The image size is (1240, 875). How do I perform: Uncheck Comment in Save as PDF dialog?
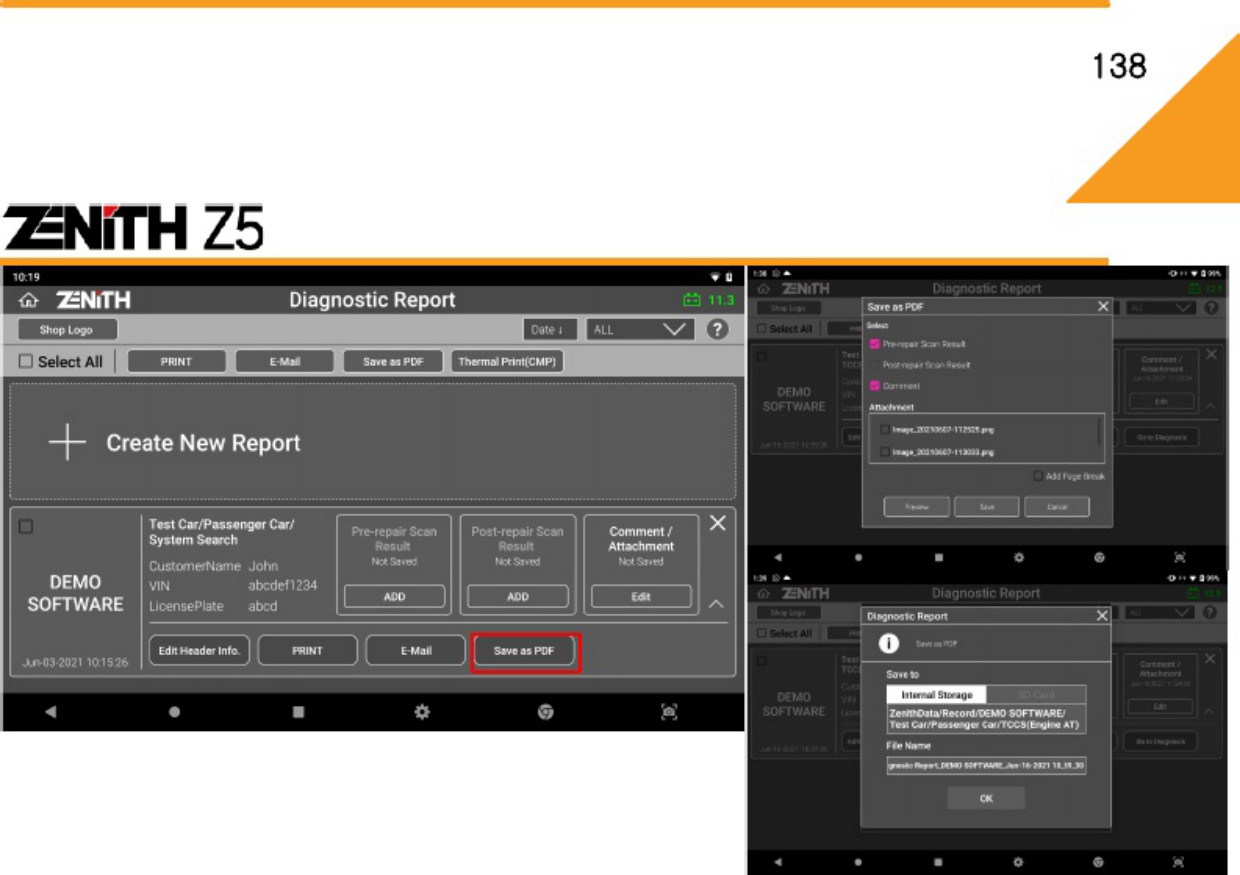874,386
